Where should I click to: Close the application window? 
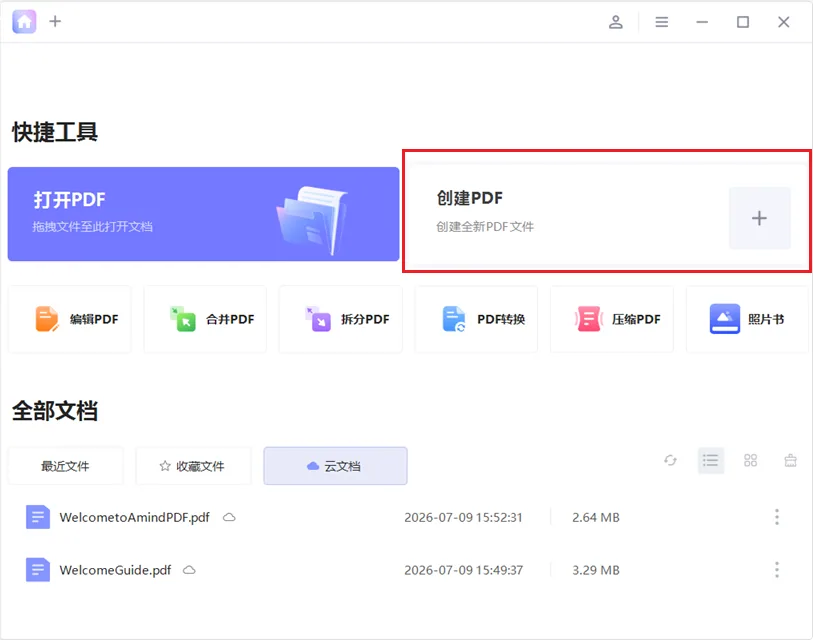pos(783,22)
